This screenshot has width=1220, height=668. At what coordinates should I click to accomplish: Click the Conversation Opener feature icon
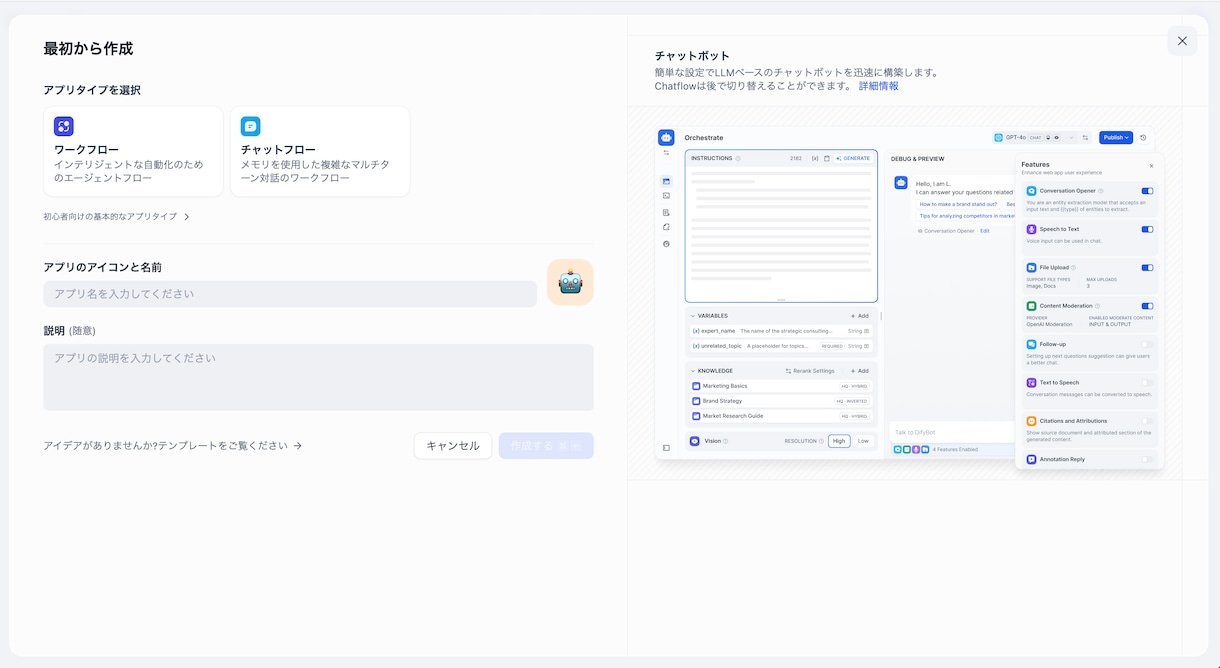pyautogui.click(x=1031, y=190)
